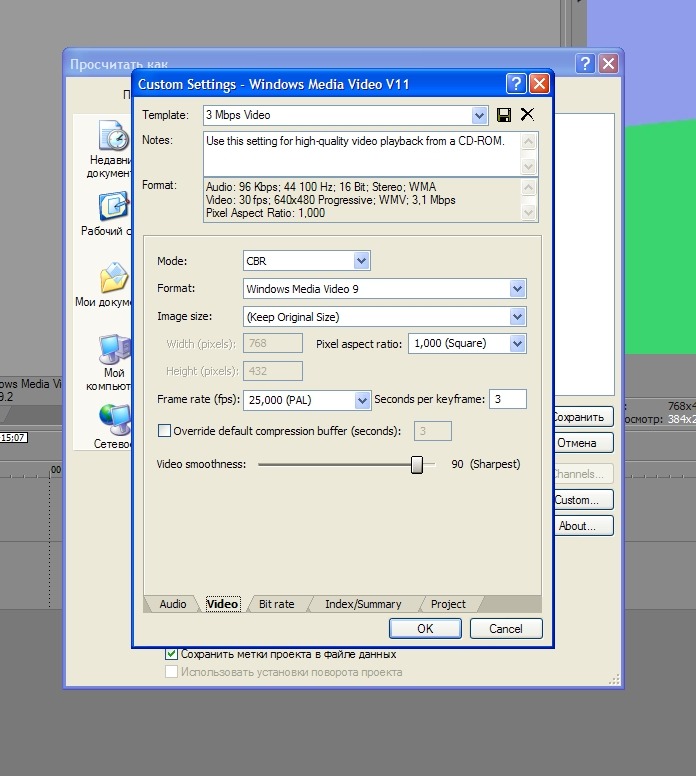Switch to the Bit rate tab

(276, 604)
